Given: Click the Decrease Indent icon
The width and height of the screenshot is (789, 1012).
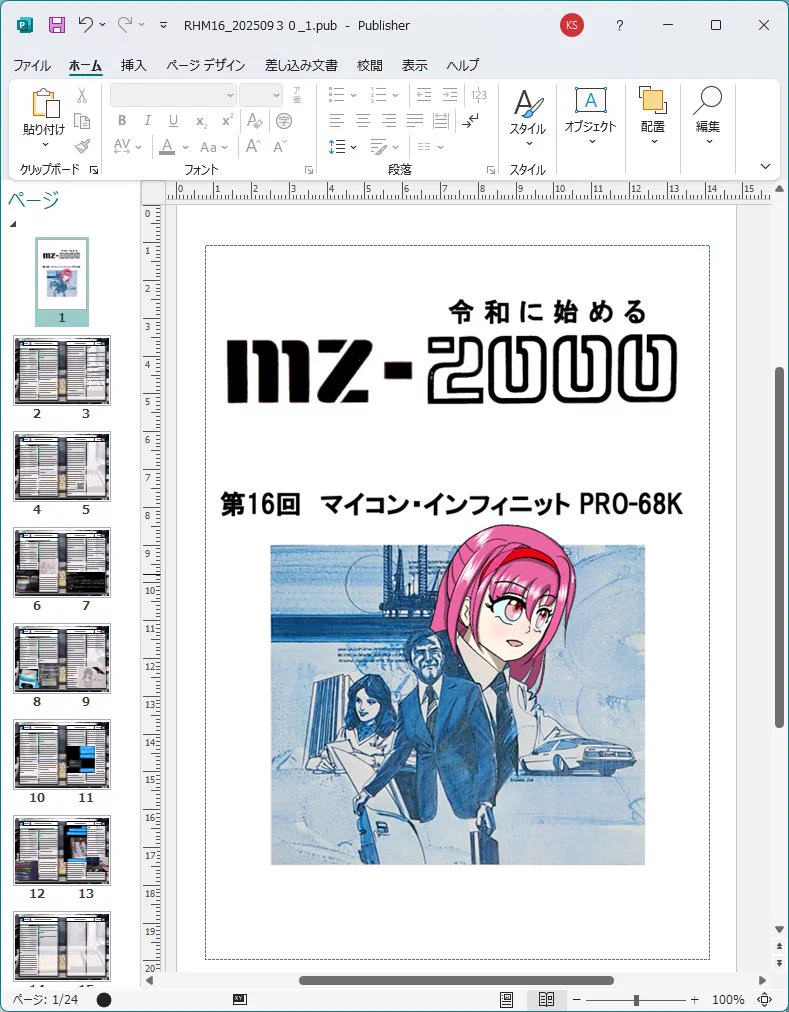Looking at the screenshot, I should point(424,95).
